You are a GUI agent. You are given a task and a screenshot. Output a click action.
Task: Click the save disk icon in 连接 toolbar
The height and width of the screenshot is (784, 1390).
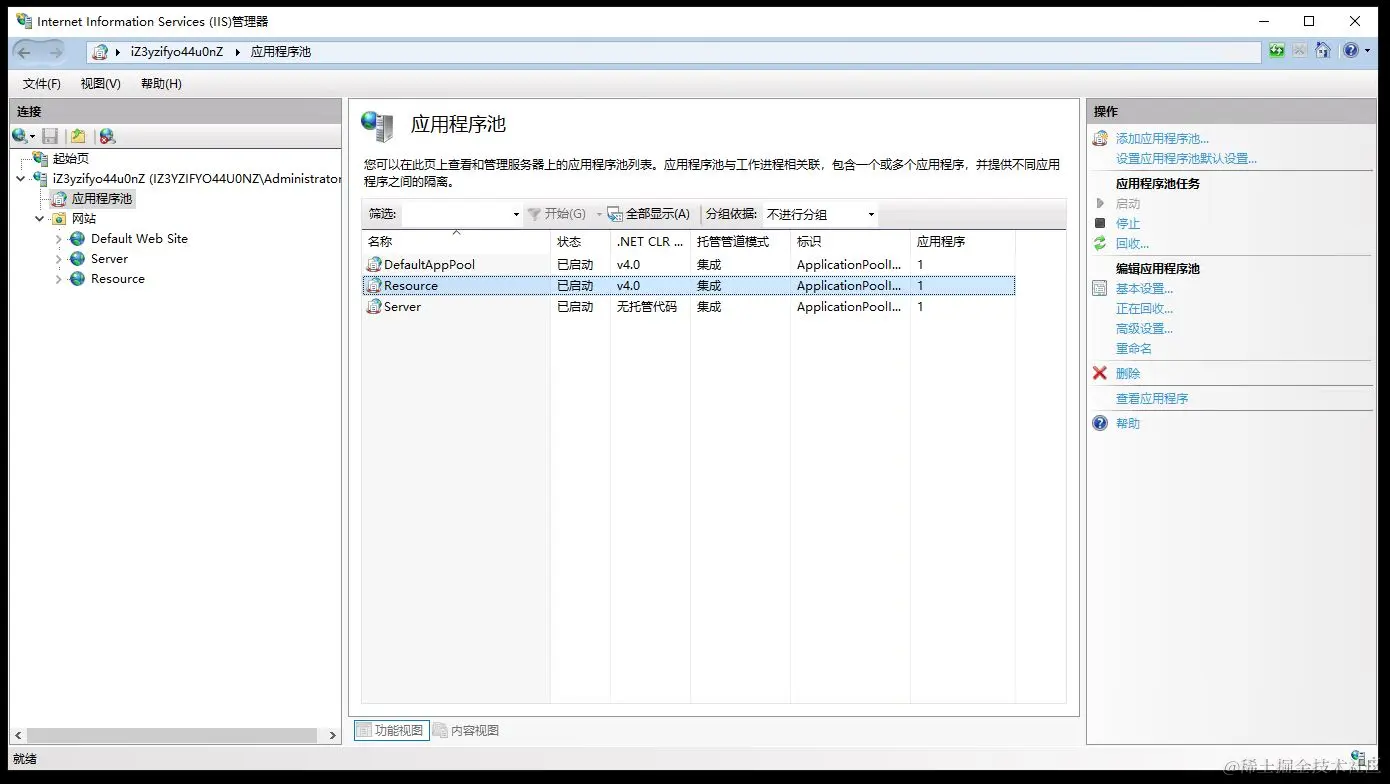tap(50, 136)
